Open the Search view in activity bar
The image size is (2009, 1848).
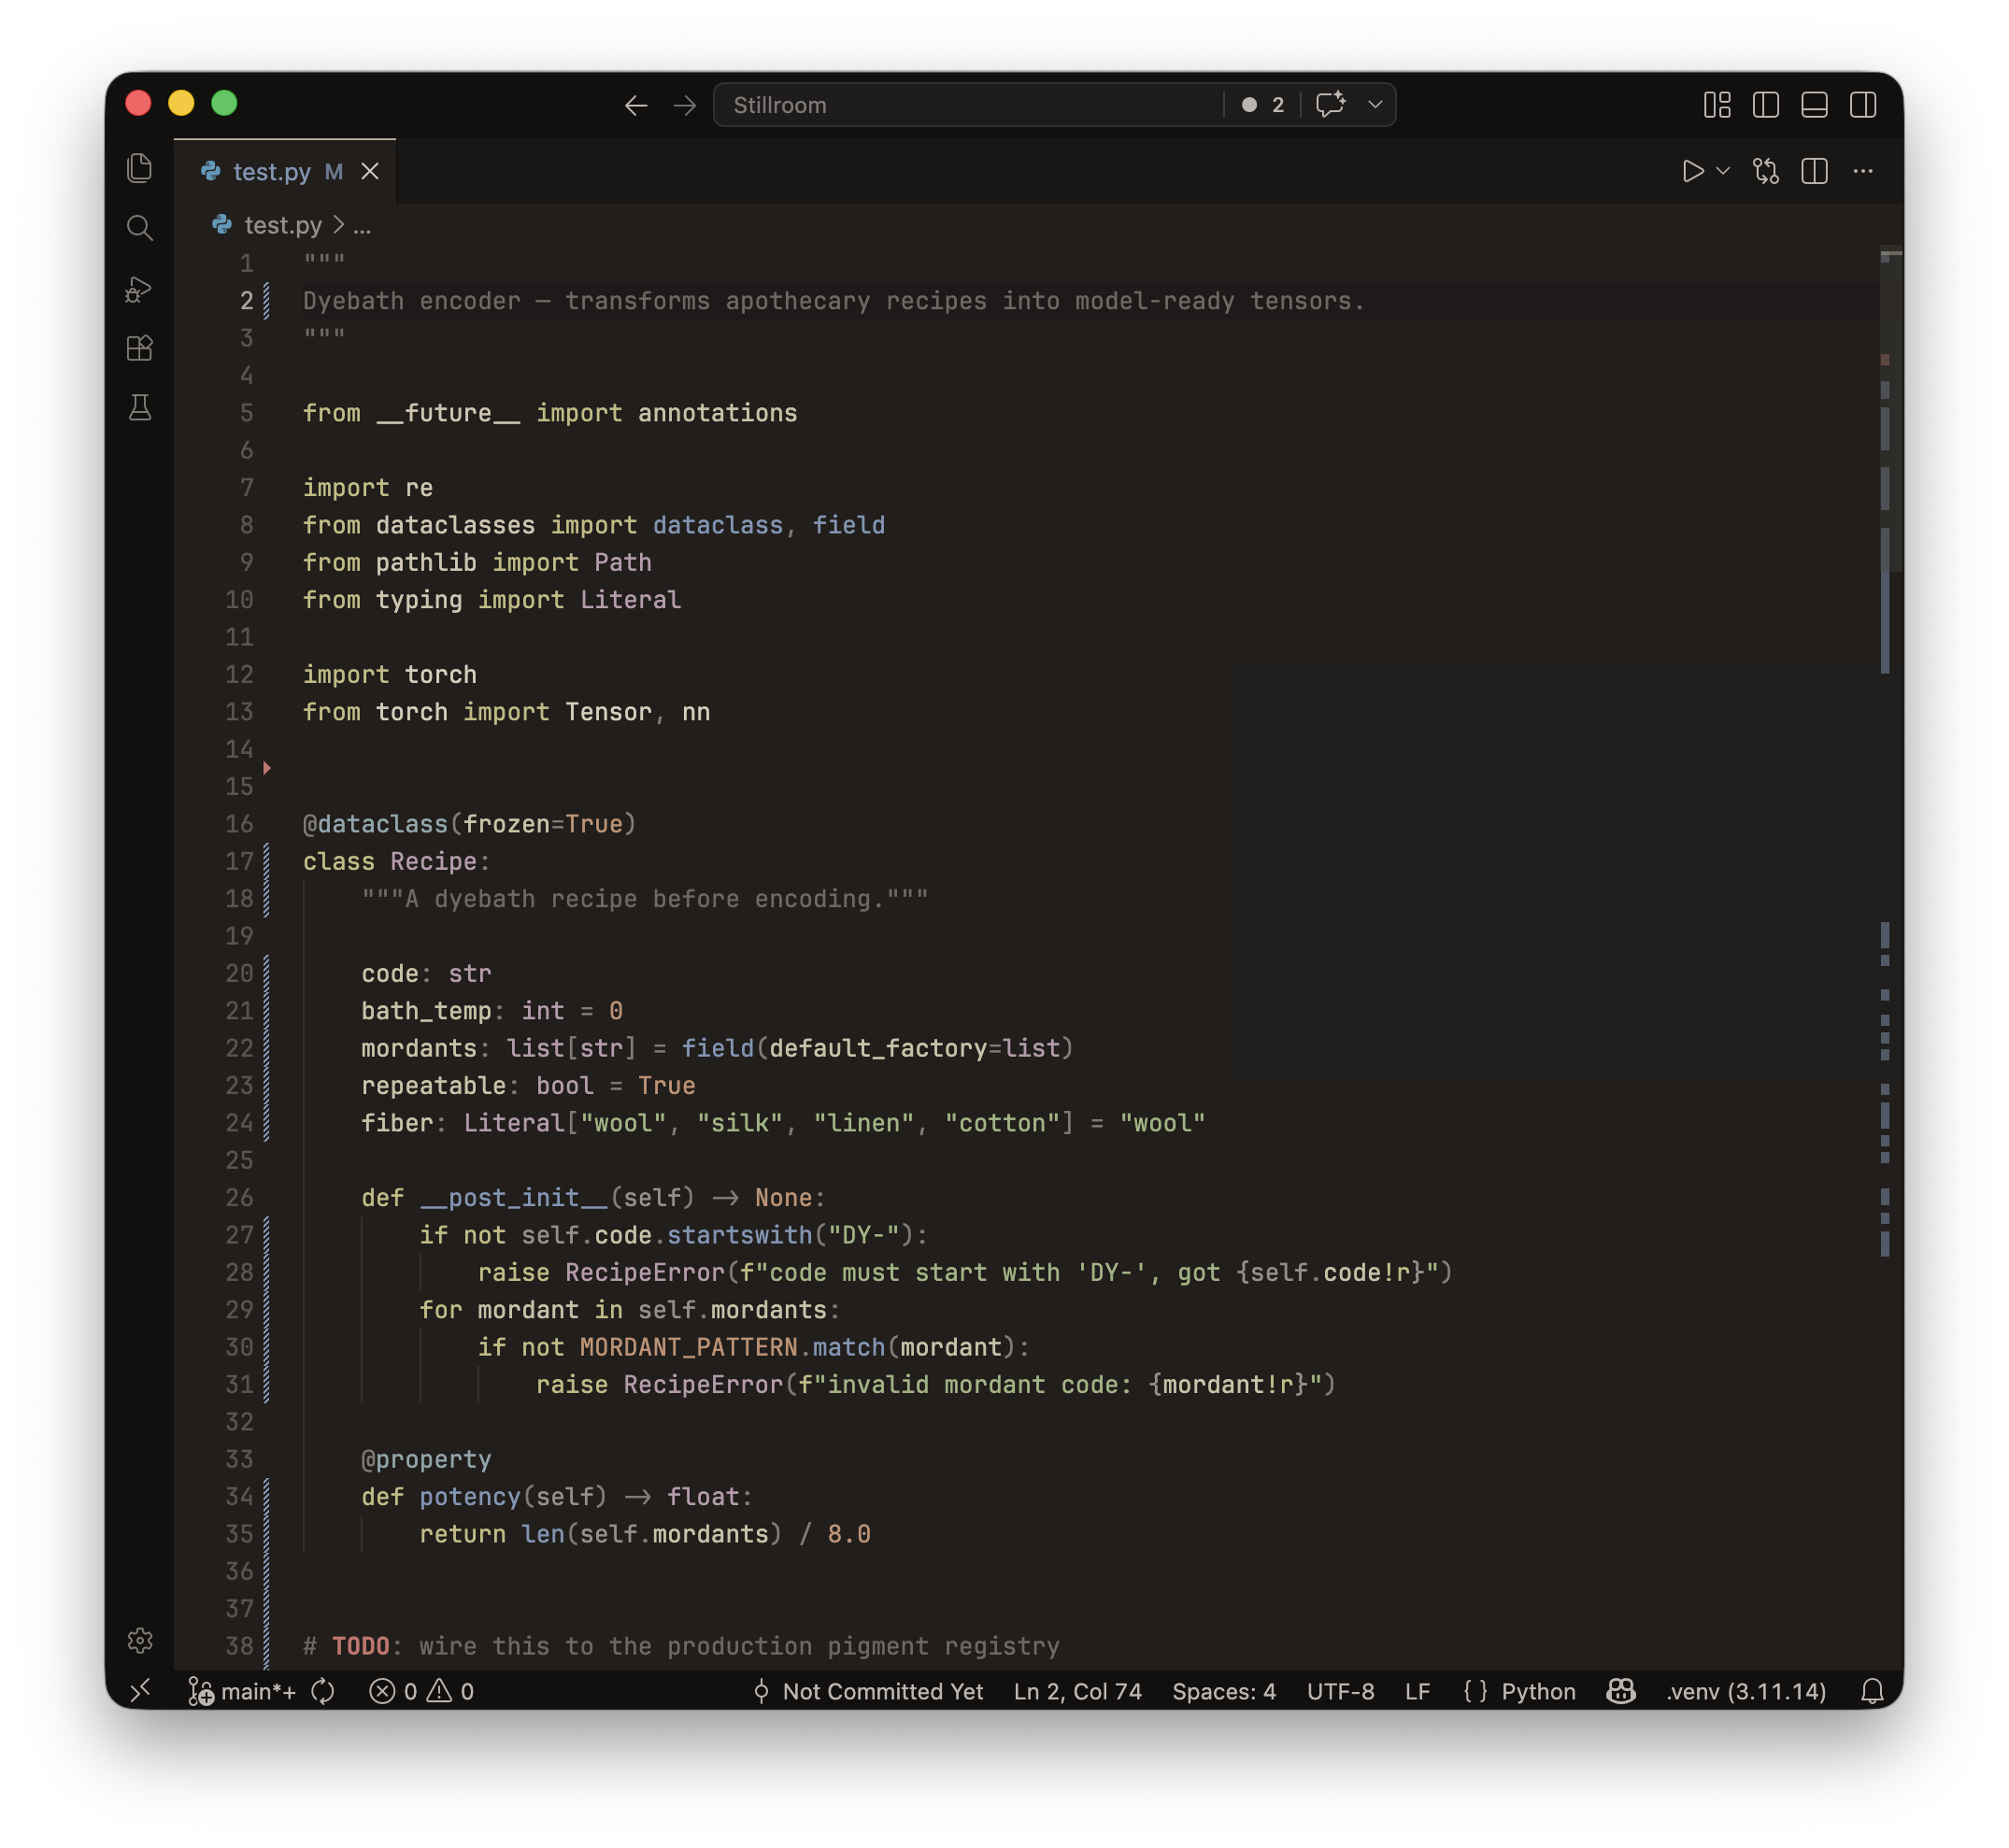coord(140,228)
